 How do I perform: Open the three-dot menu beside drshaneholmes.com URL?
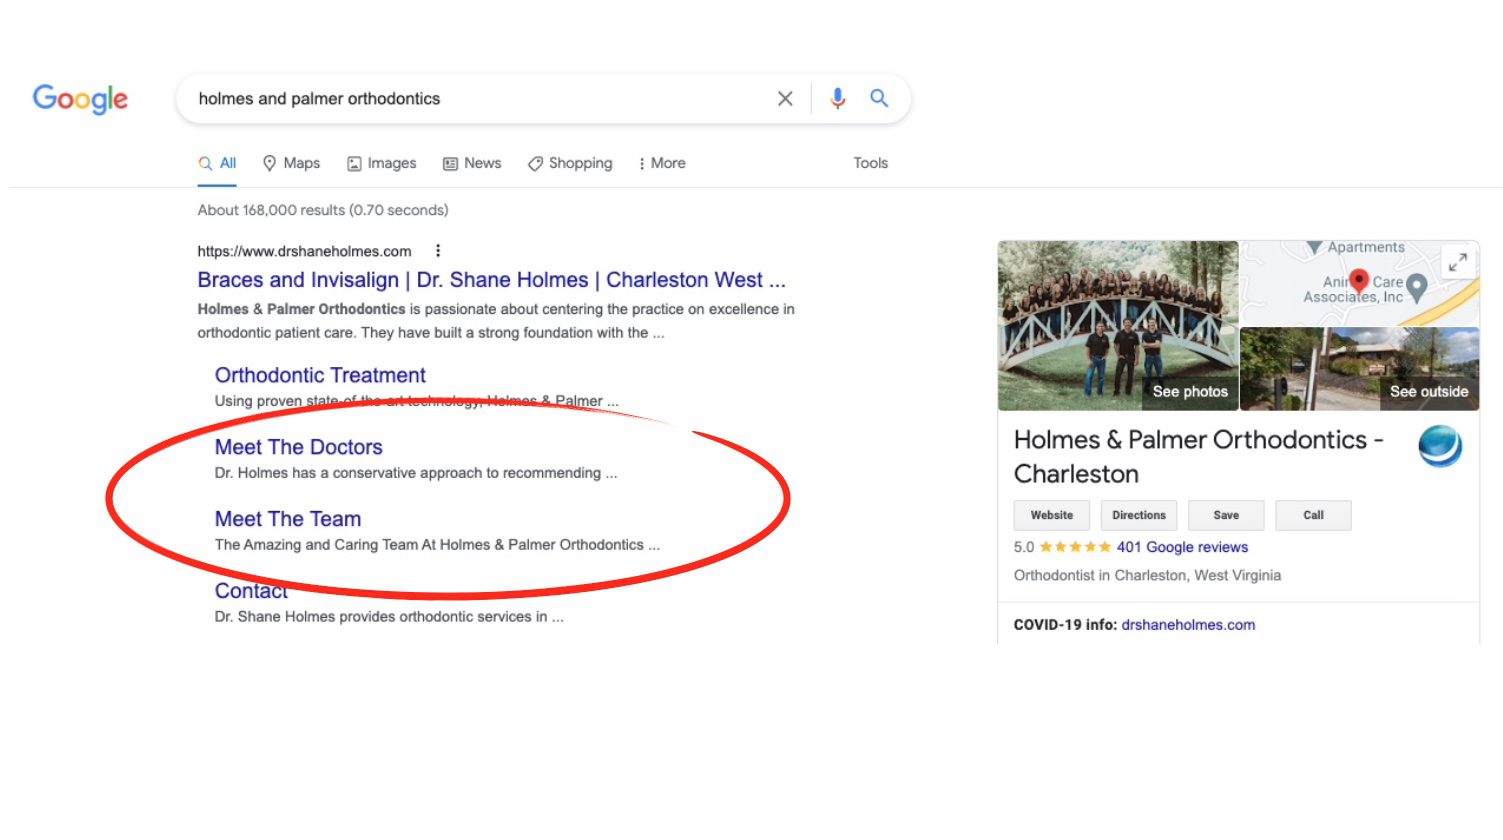tap(438, 251)
